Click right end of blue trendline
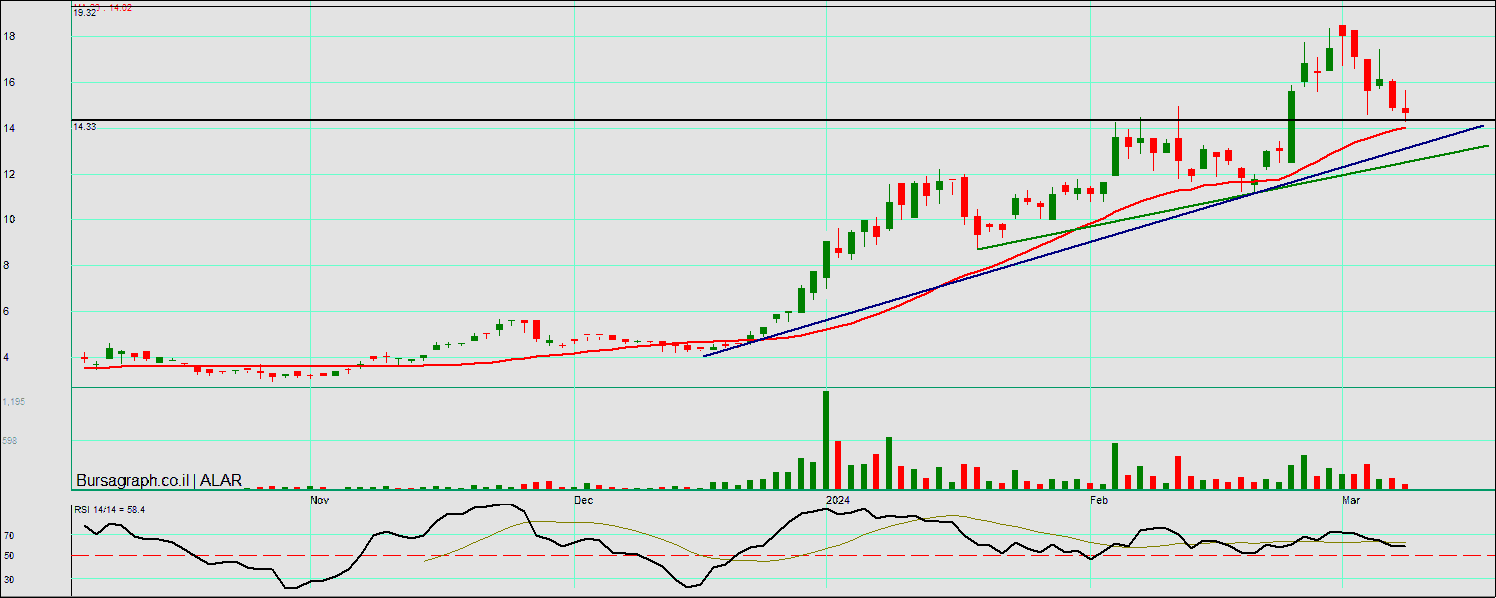Image resolution: width=1496 pixels, height=598 pixels. 1481,127
